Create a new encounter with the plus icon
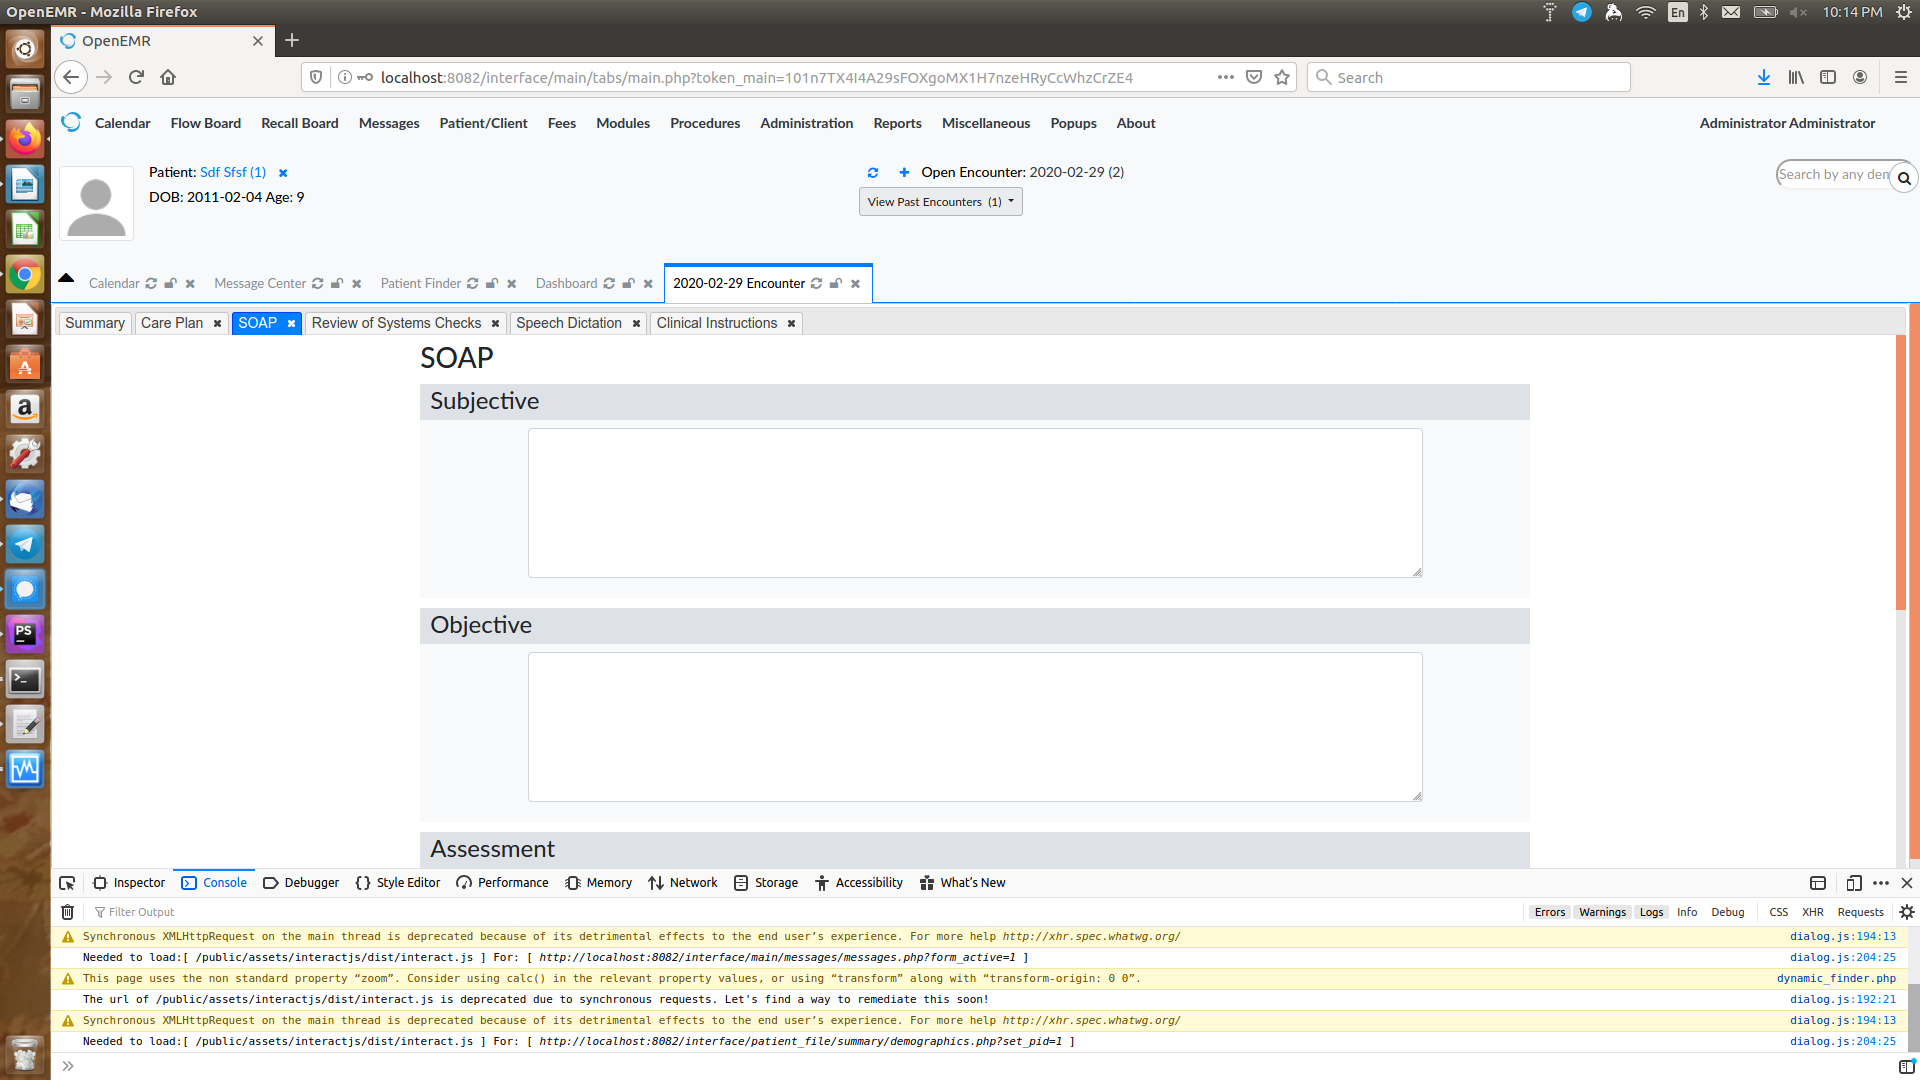This screenshot has width=1920, height=1080. click(904, 172)
